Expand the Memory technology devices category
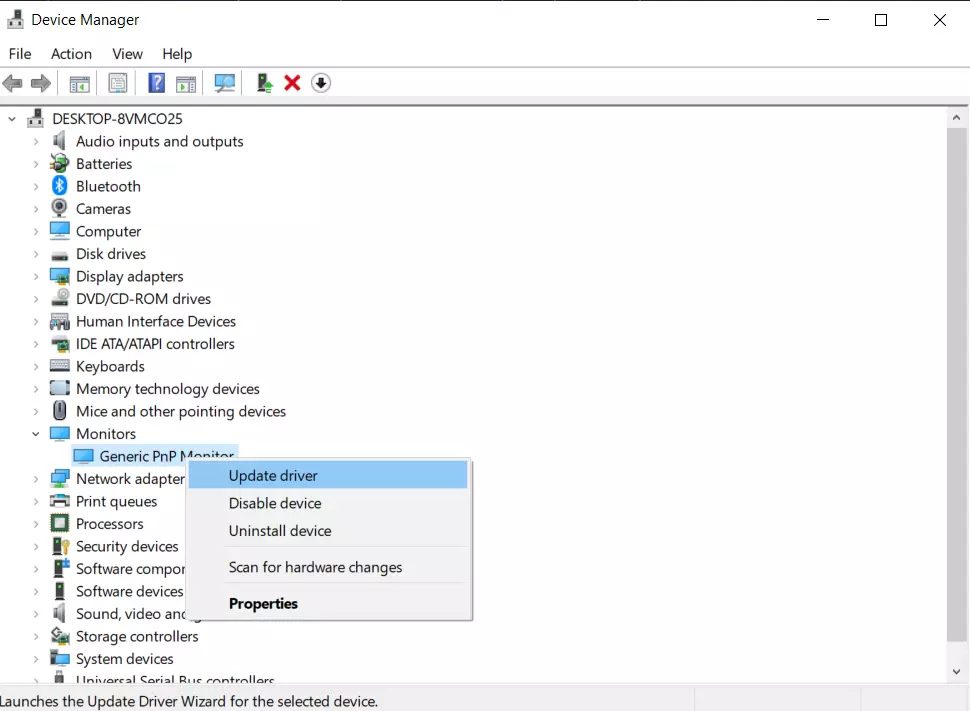Image resolution: width=970 pixels, height=711 pixels. [35, 389]
